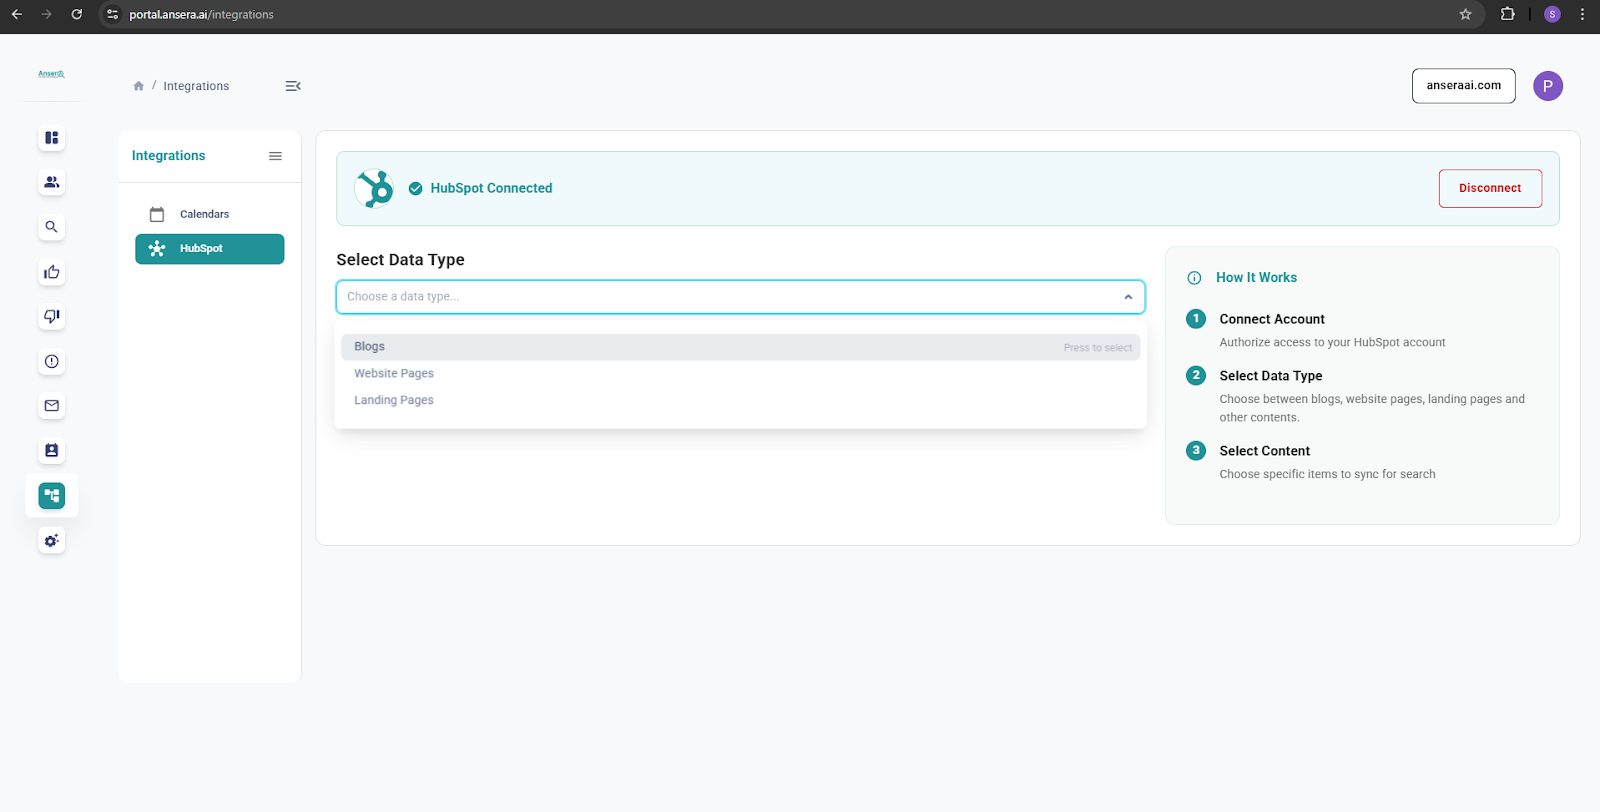The image size is (1600, 812).
Task: Collapse the data type dropdown chevron
Action: (x=1128, y=297)
